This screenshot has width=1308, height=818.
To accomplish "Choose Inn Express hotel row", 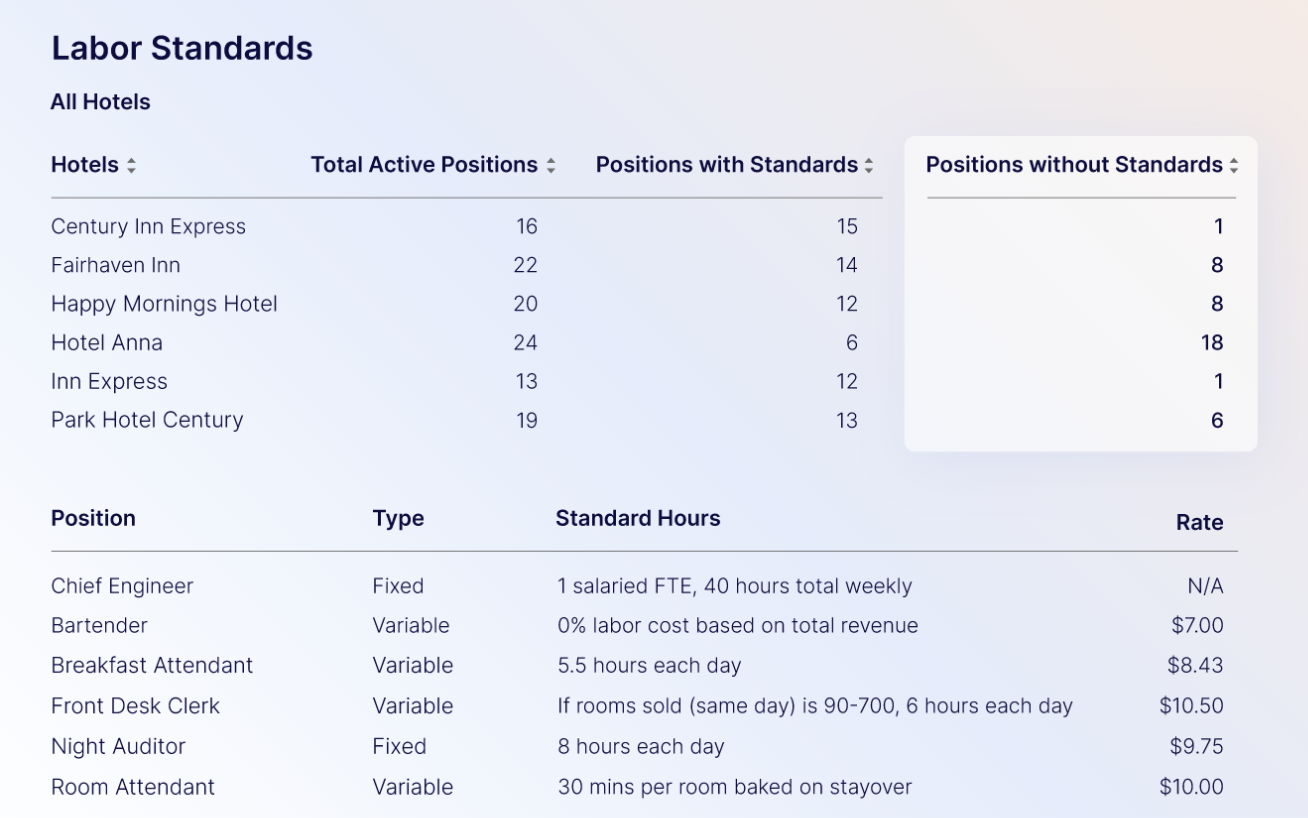I will [x=109, y=382].
